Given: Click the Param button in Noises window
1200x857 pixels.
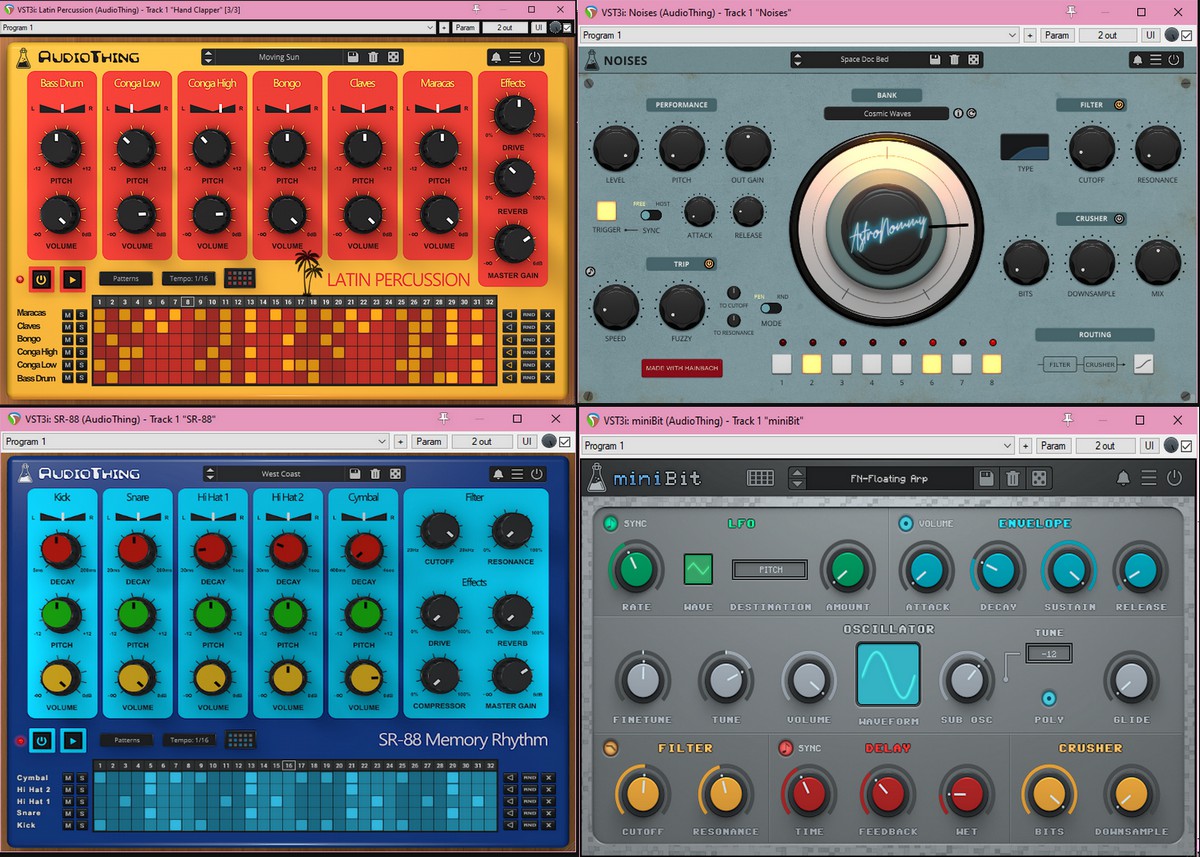Looking at the screenshot, I should 1057,35.
